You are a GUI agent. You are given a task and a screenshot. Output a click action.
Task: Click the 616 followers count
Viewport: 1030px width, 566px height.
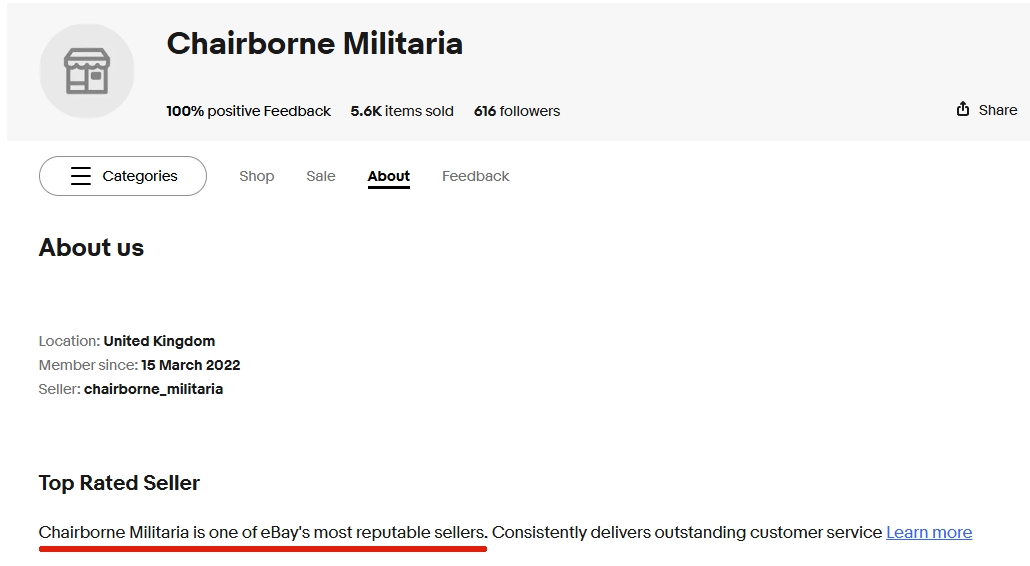[517, 111]
